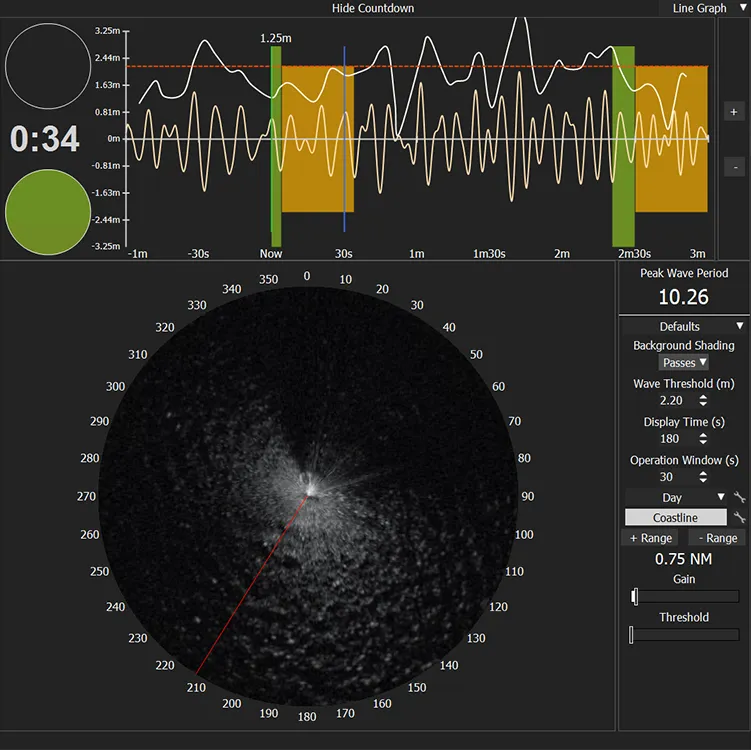Viewport: 751px width, 750px height.
Task: Click Hide Countdown at the top
Action: (x=373, y=8)
